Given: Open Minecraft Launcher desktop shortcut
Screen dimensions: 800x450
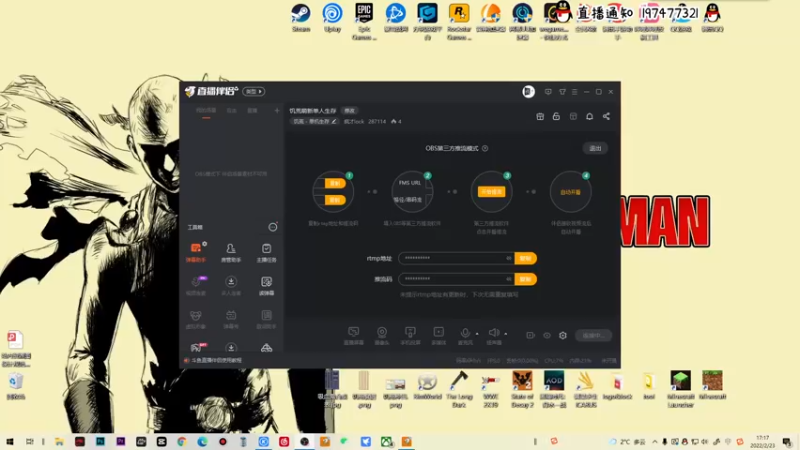Looking at the screenshot, I should 681,389.
